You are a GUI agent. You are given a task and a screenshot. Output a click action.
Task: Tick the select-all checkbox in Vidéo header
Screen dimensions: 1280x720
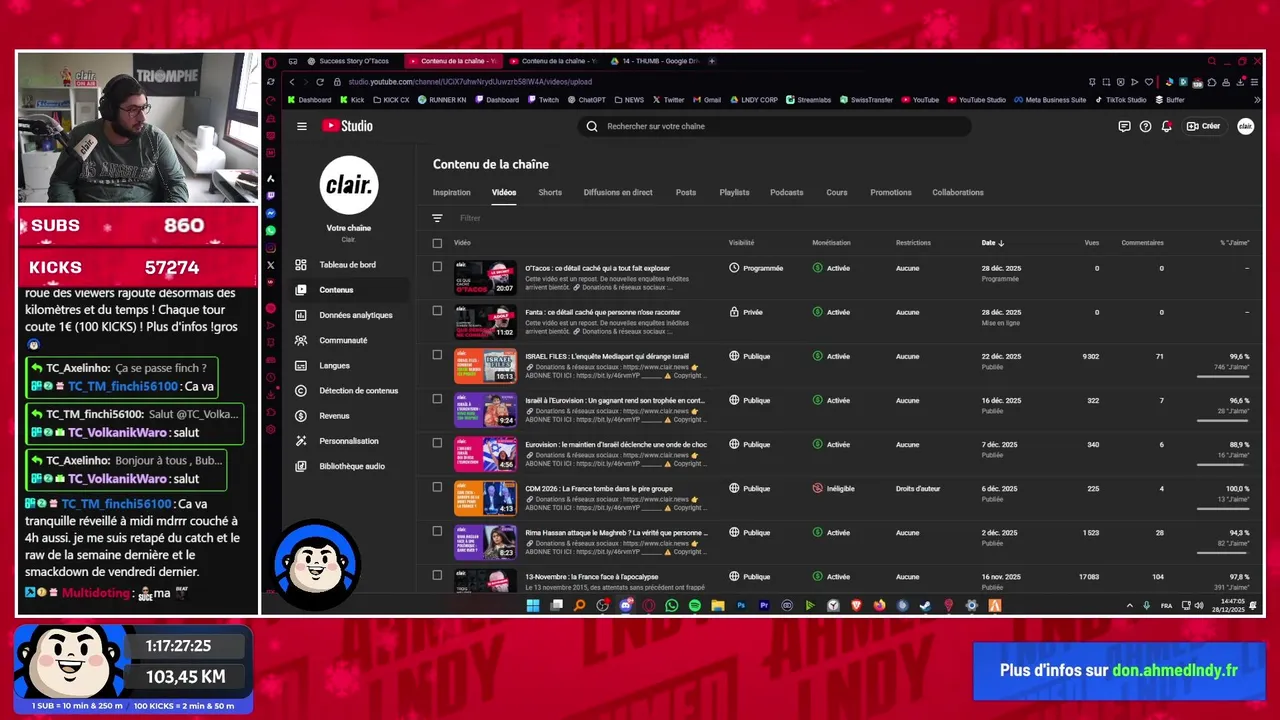pyautogui.click(x=437, y=243)
